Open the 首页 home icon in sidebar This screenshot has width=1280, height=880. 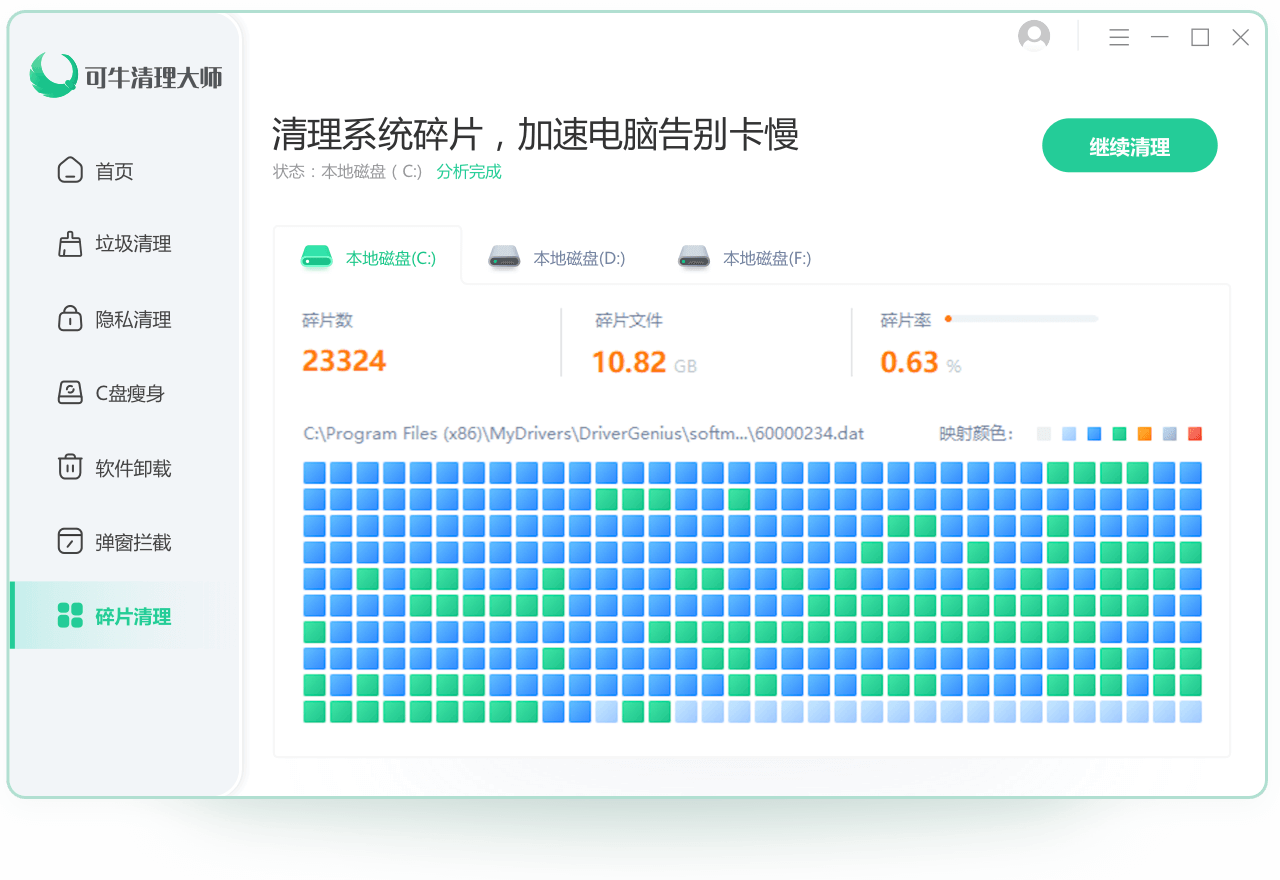tap(70, 170)
